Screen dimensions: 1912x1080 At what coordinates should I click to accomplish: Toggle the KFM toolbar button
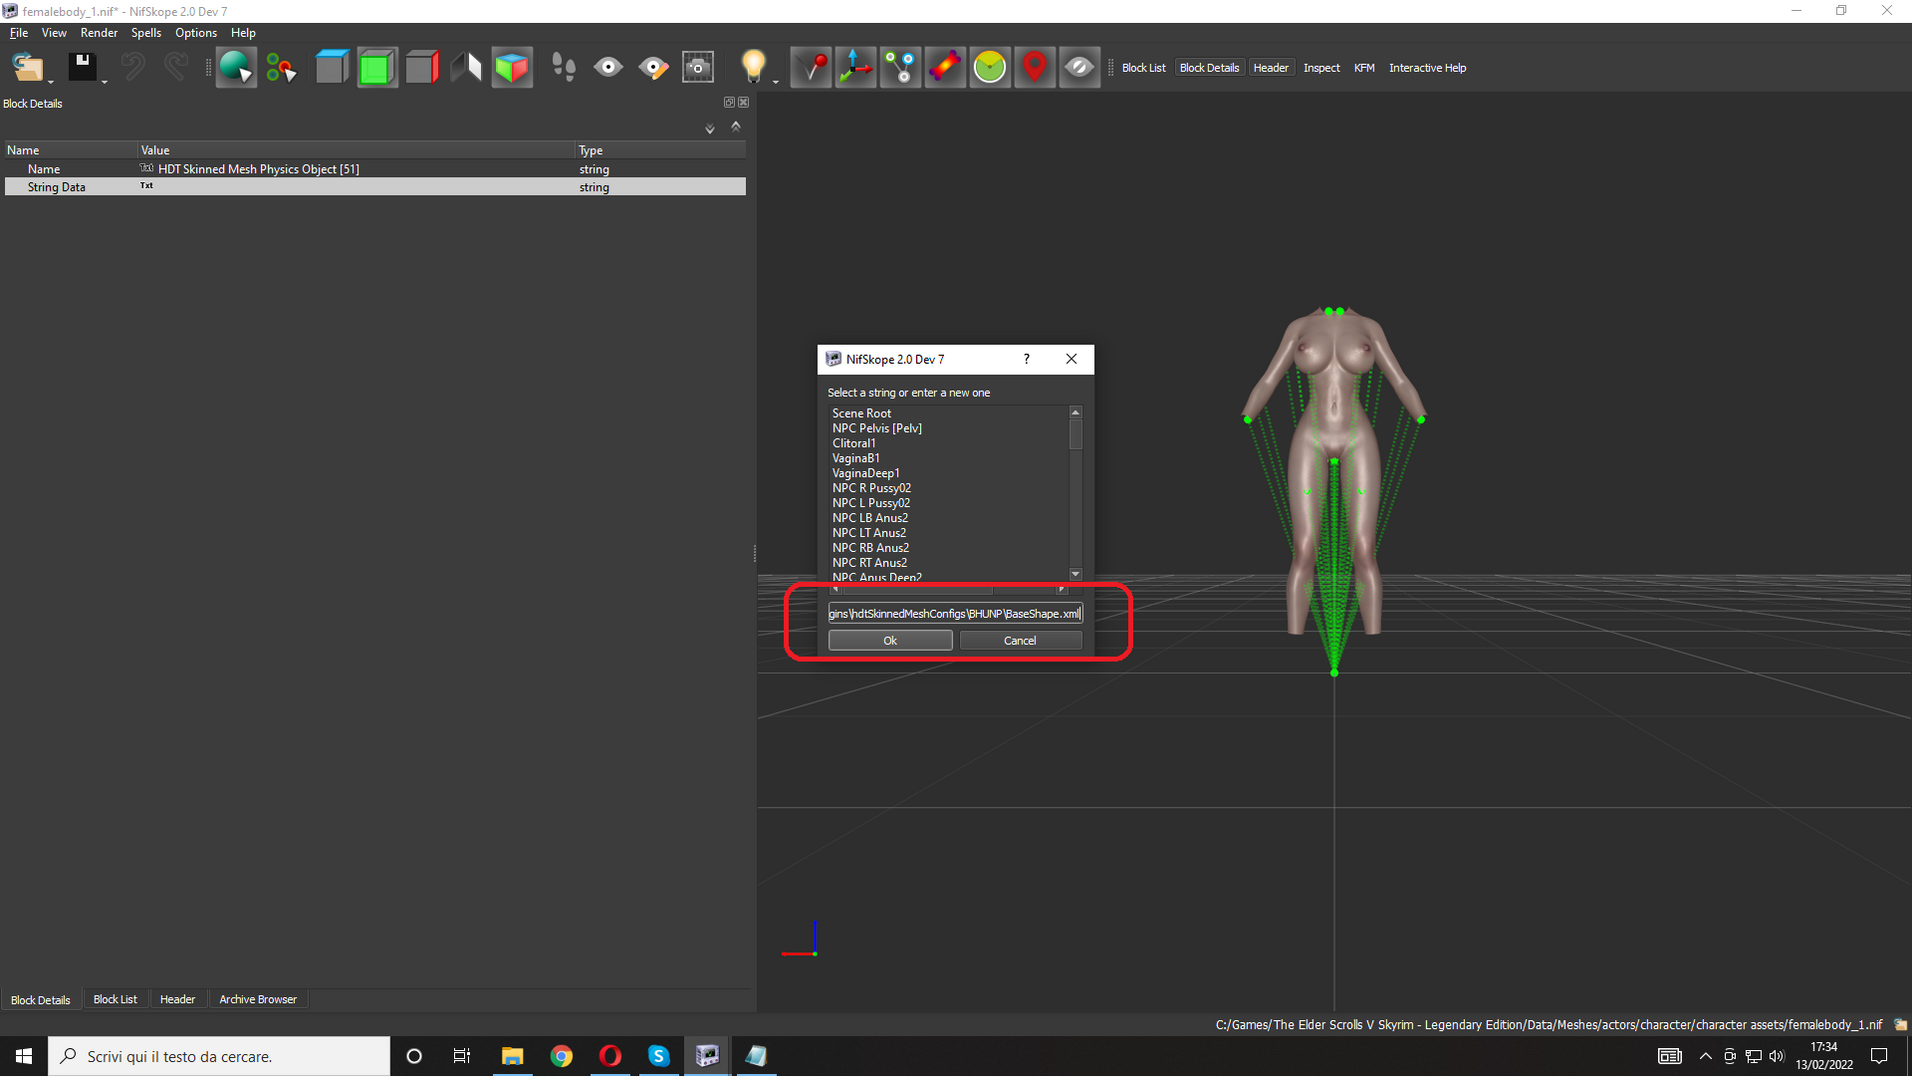[x=1364, y=68]
